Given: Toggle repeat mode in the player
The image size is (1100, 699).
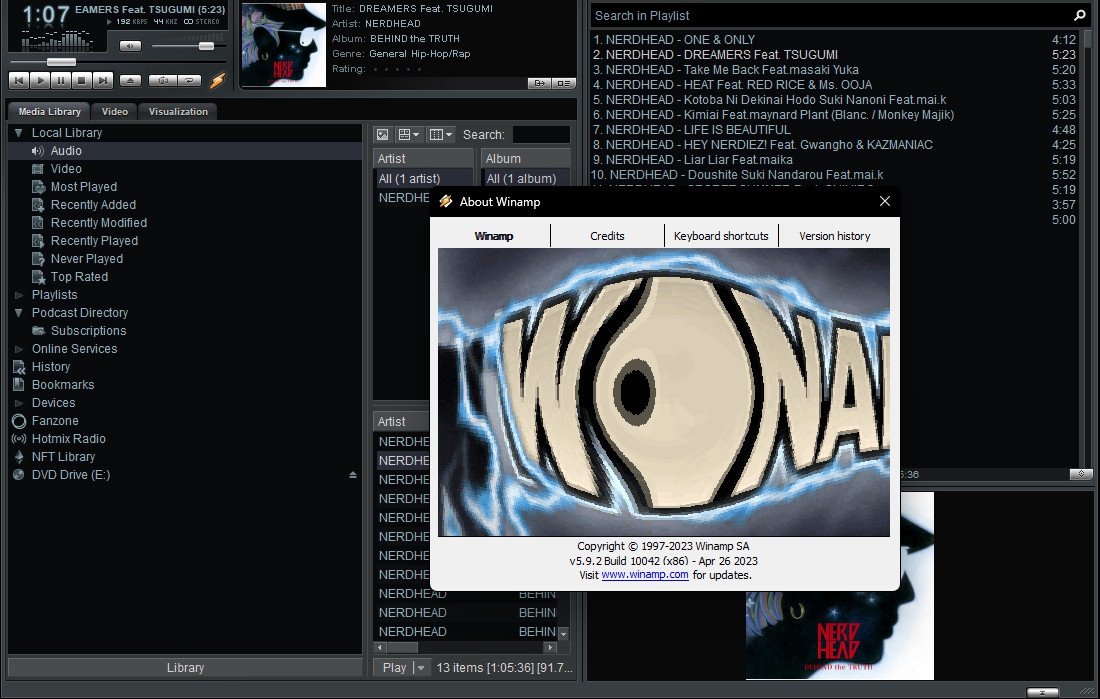Looking at the screenshot, I should tap(189, 81).
